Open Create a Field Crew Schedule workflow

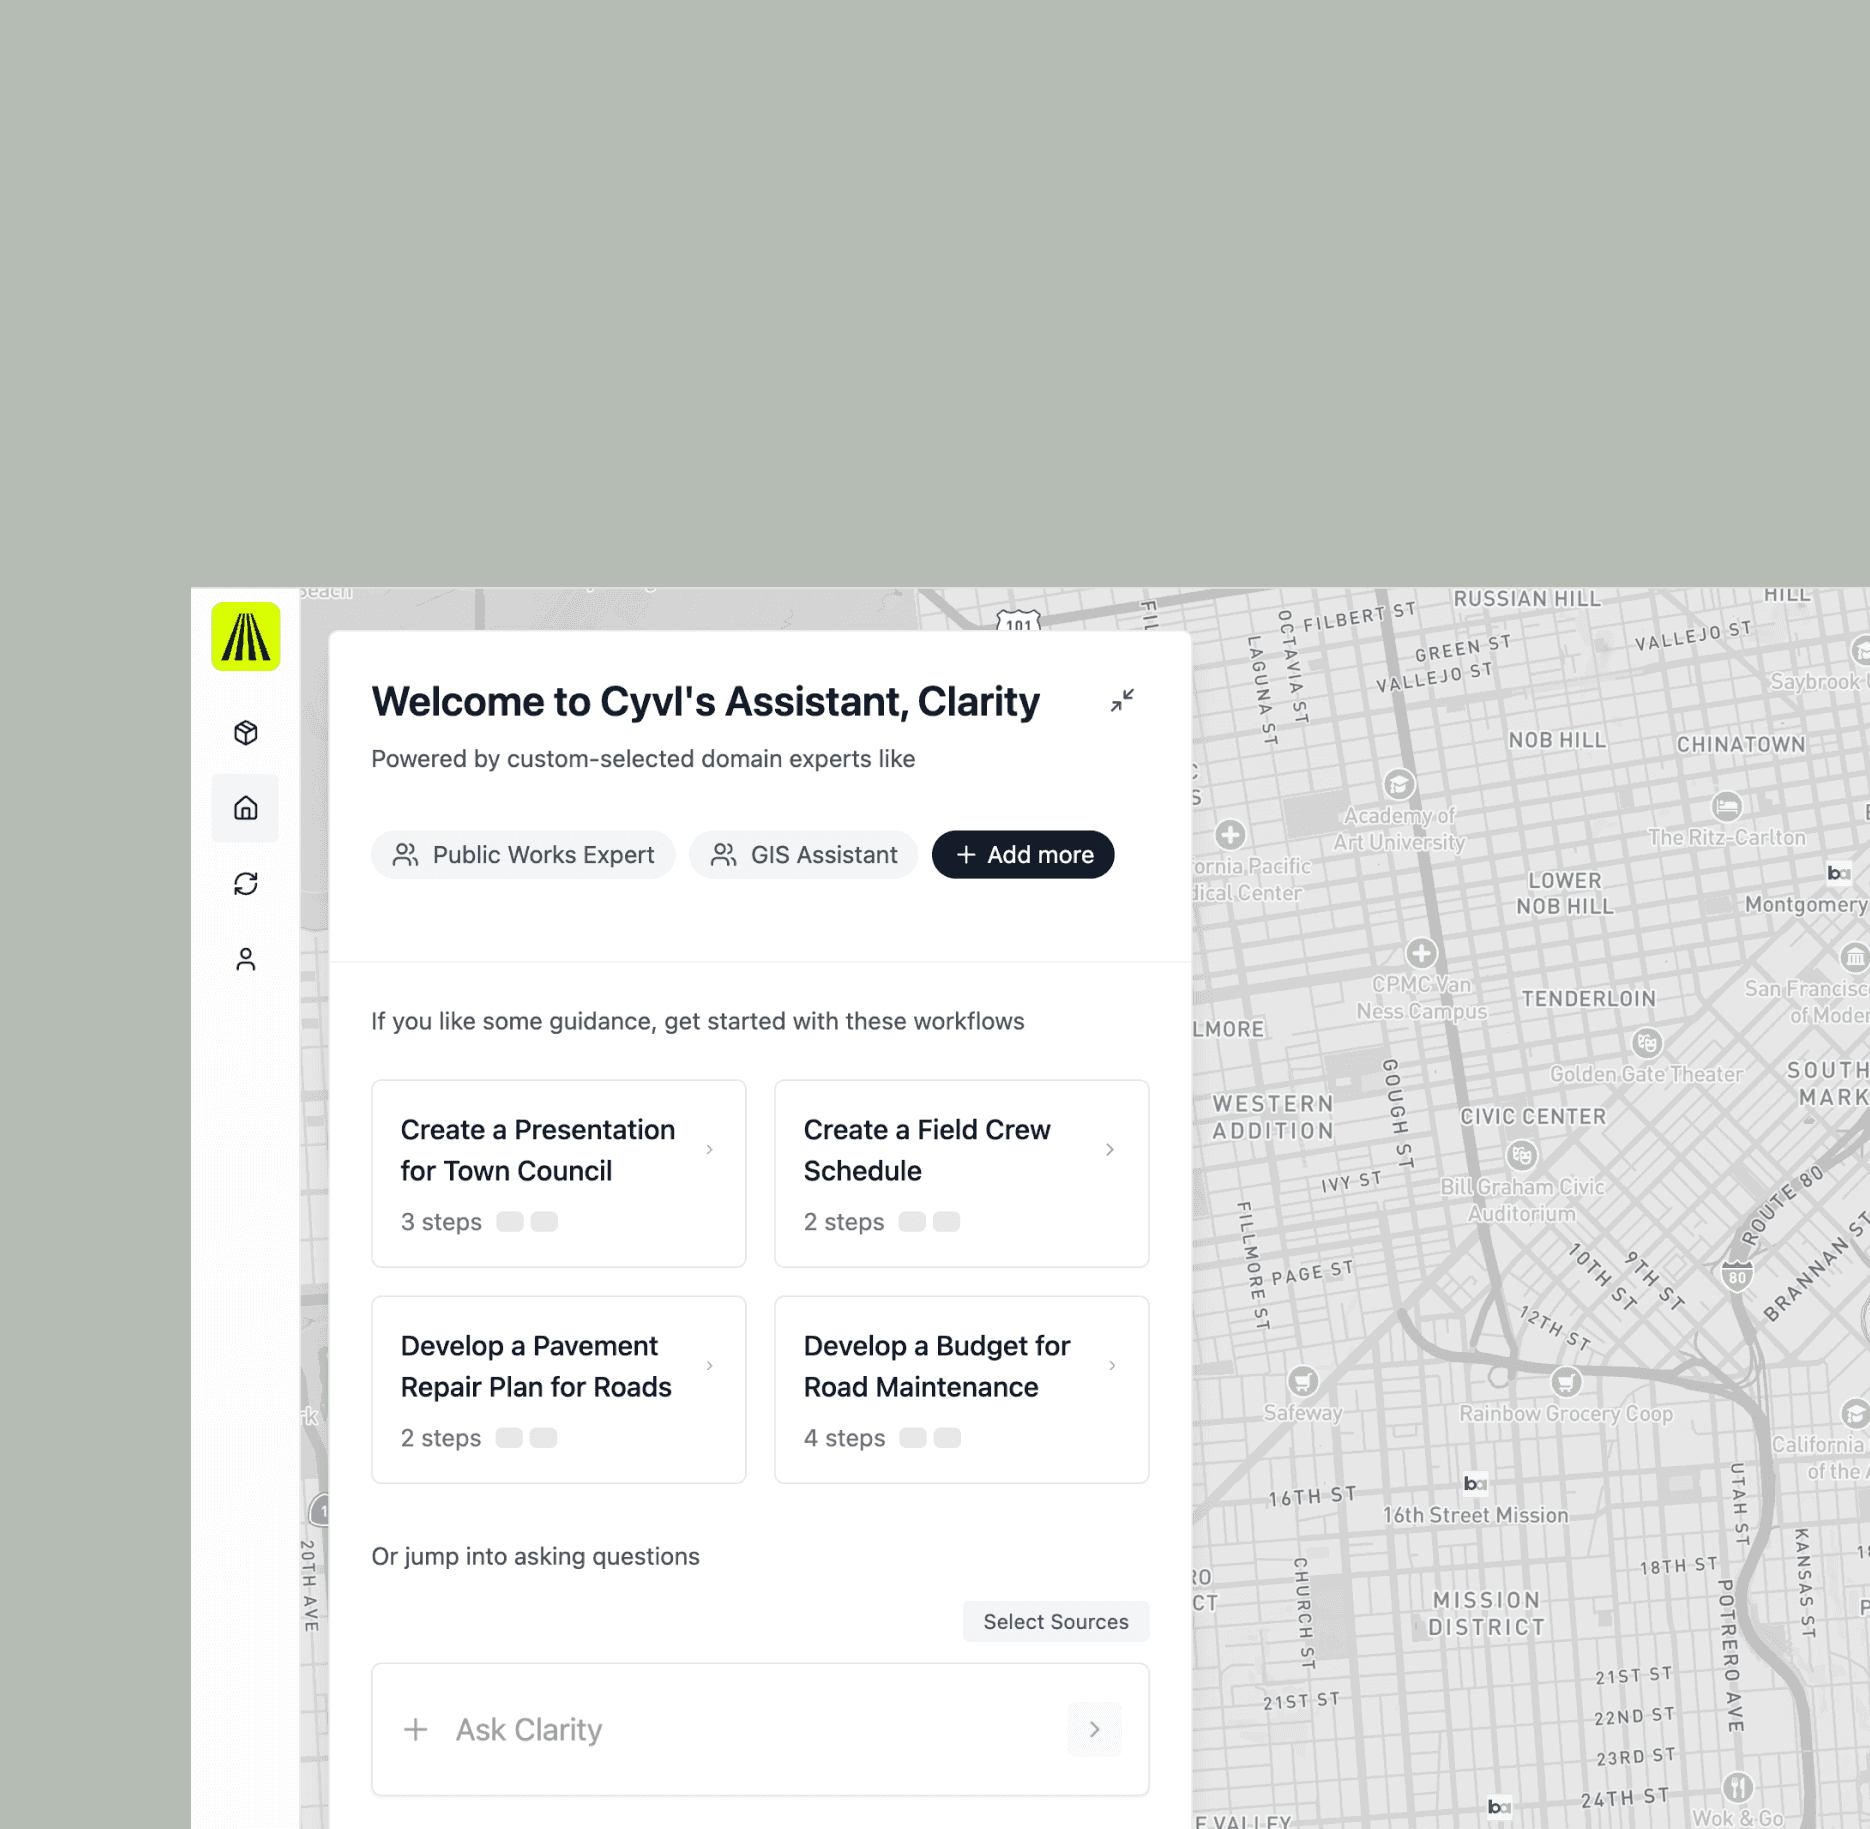(962, 1173)
